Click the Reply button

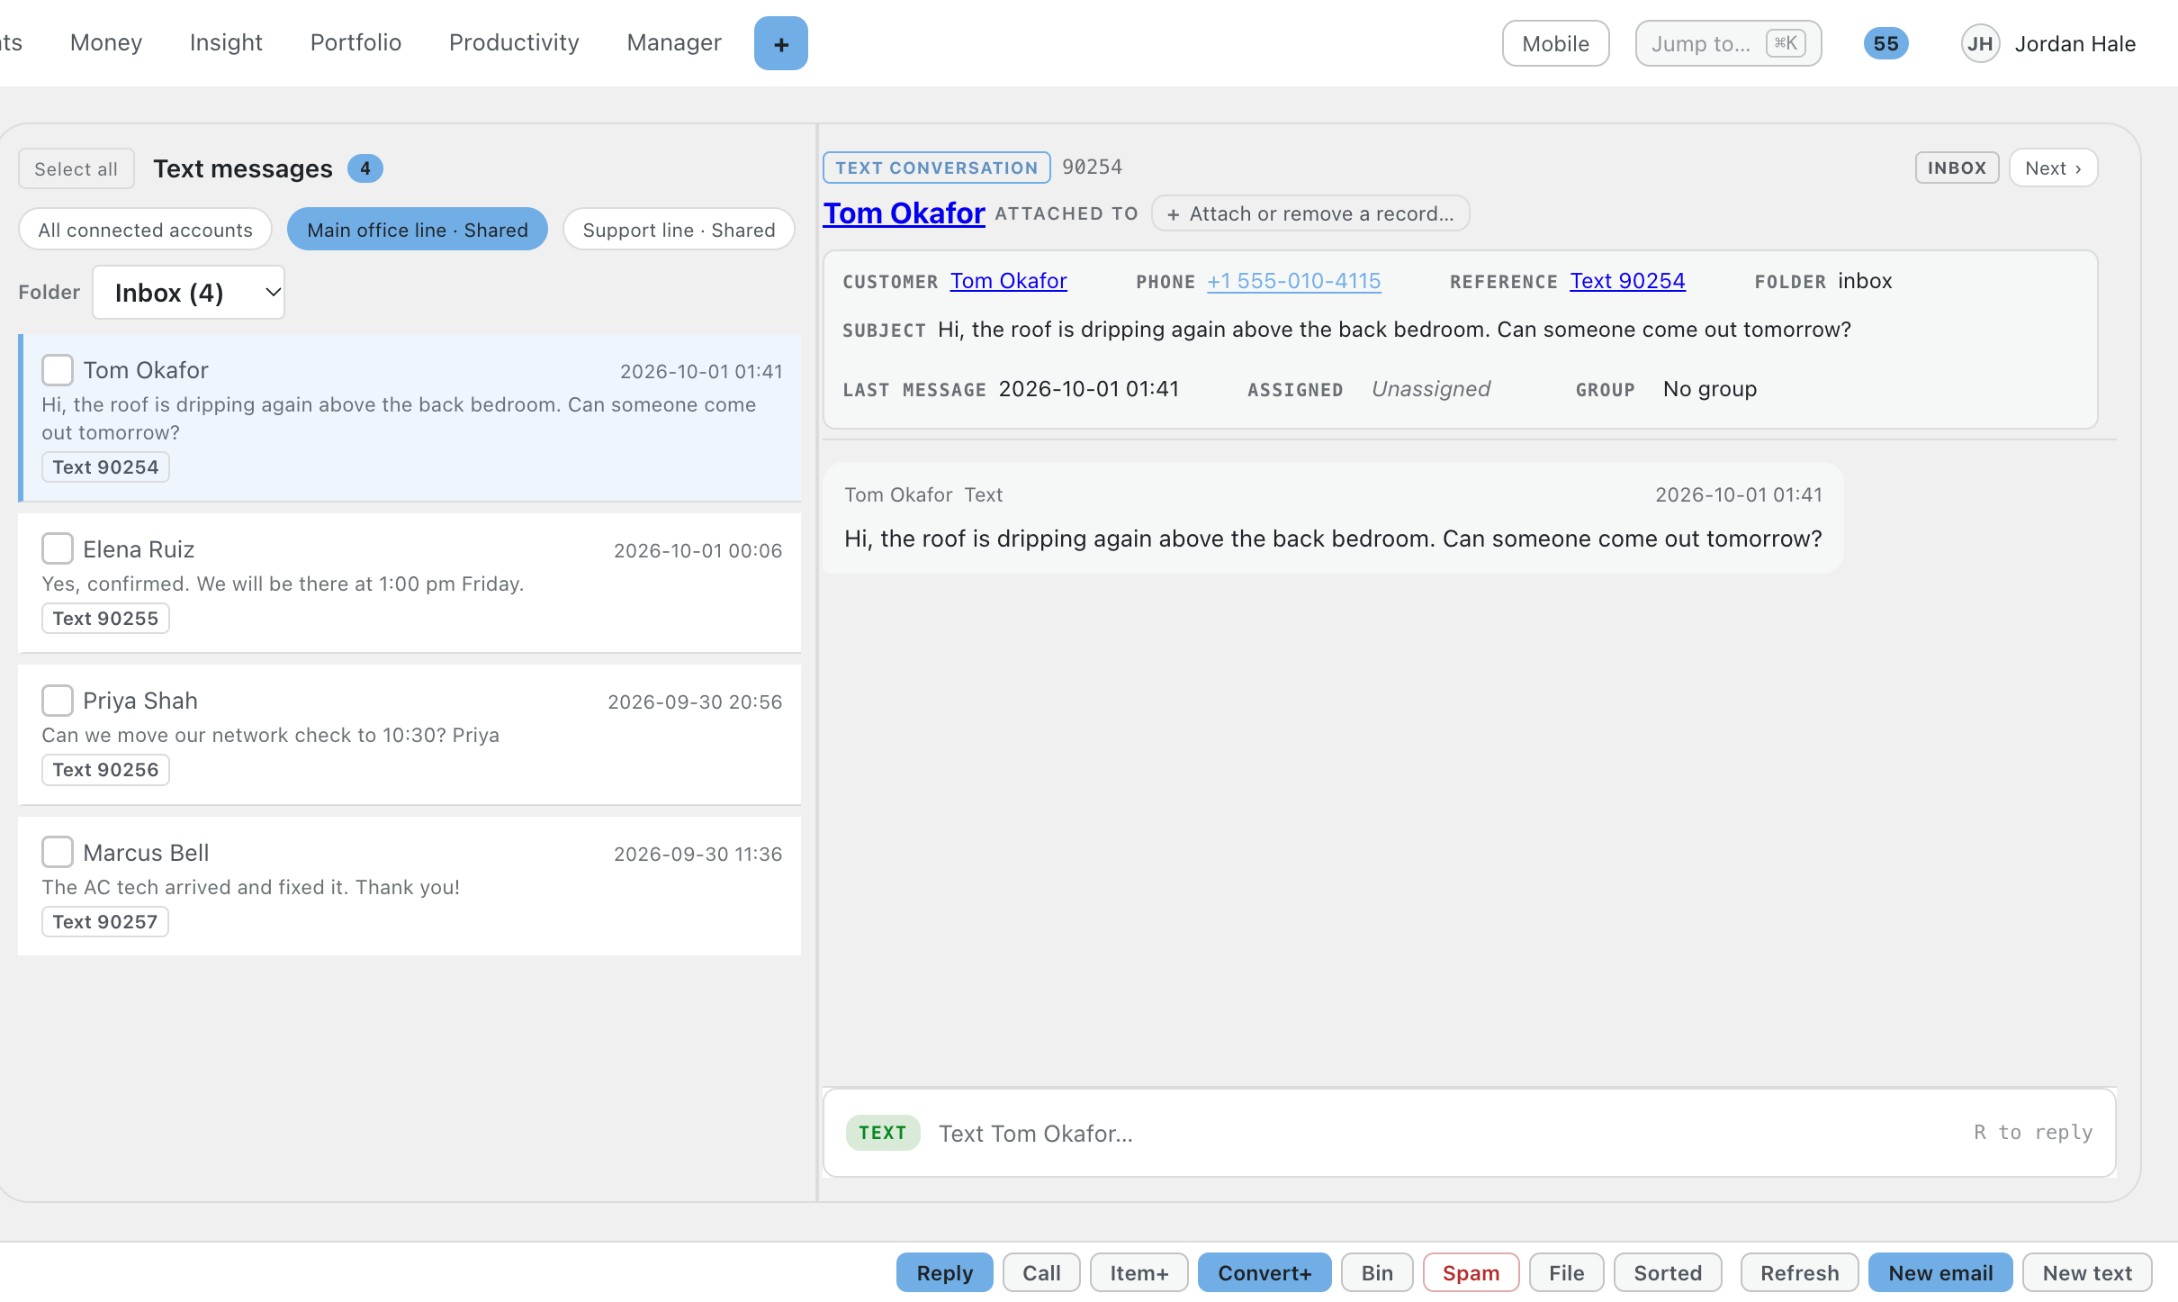pyautogui.click(x=944, y=1272)
